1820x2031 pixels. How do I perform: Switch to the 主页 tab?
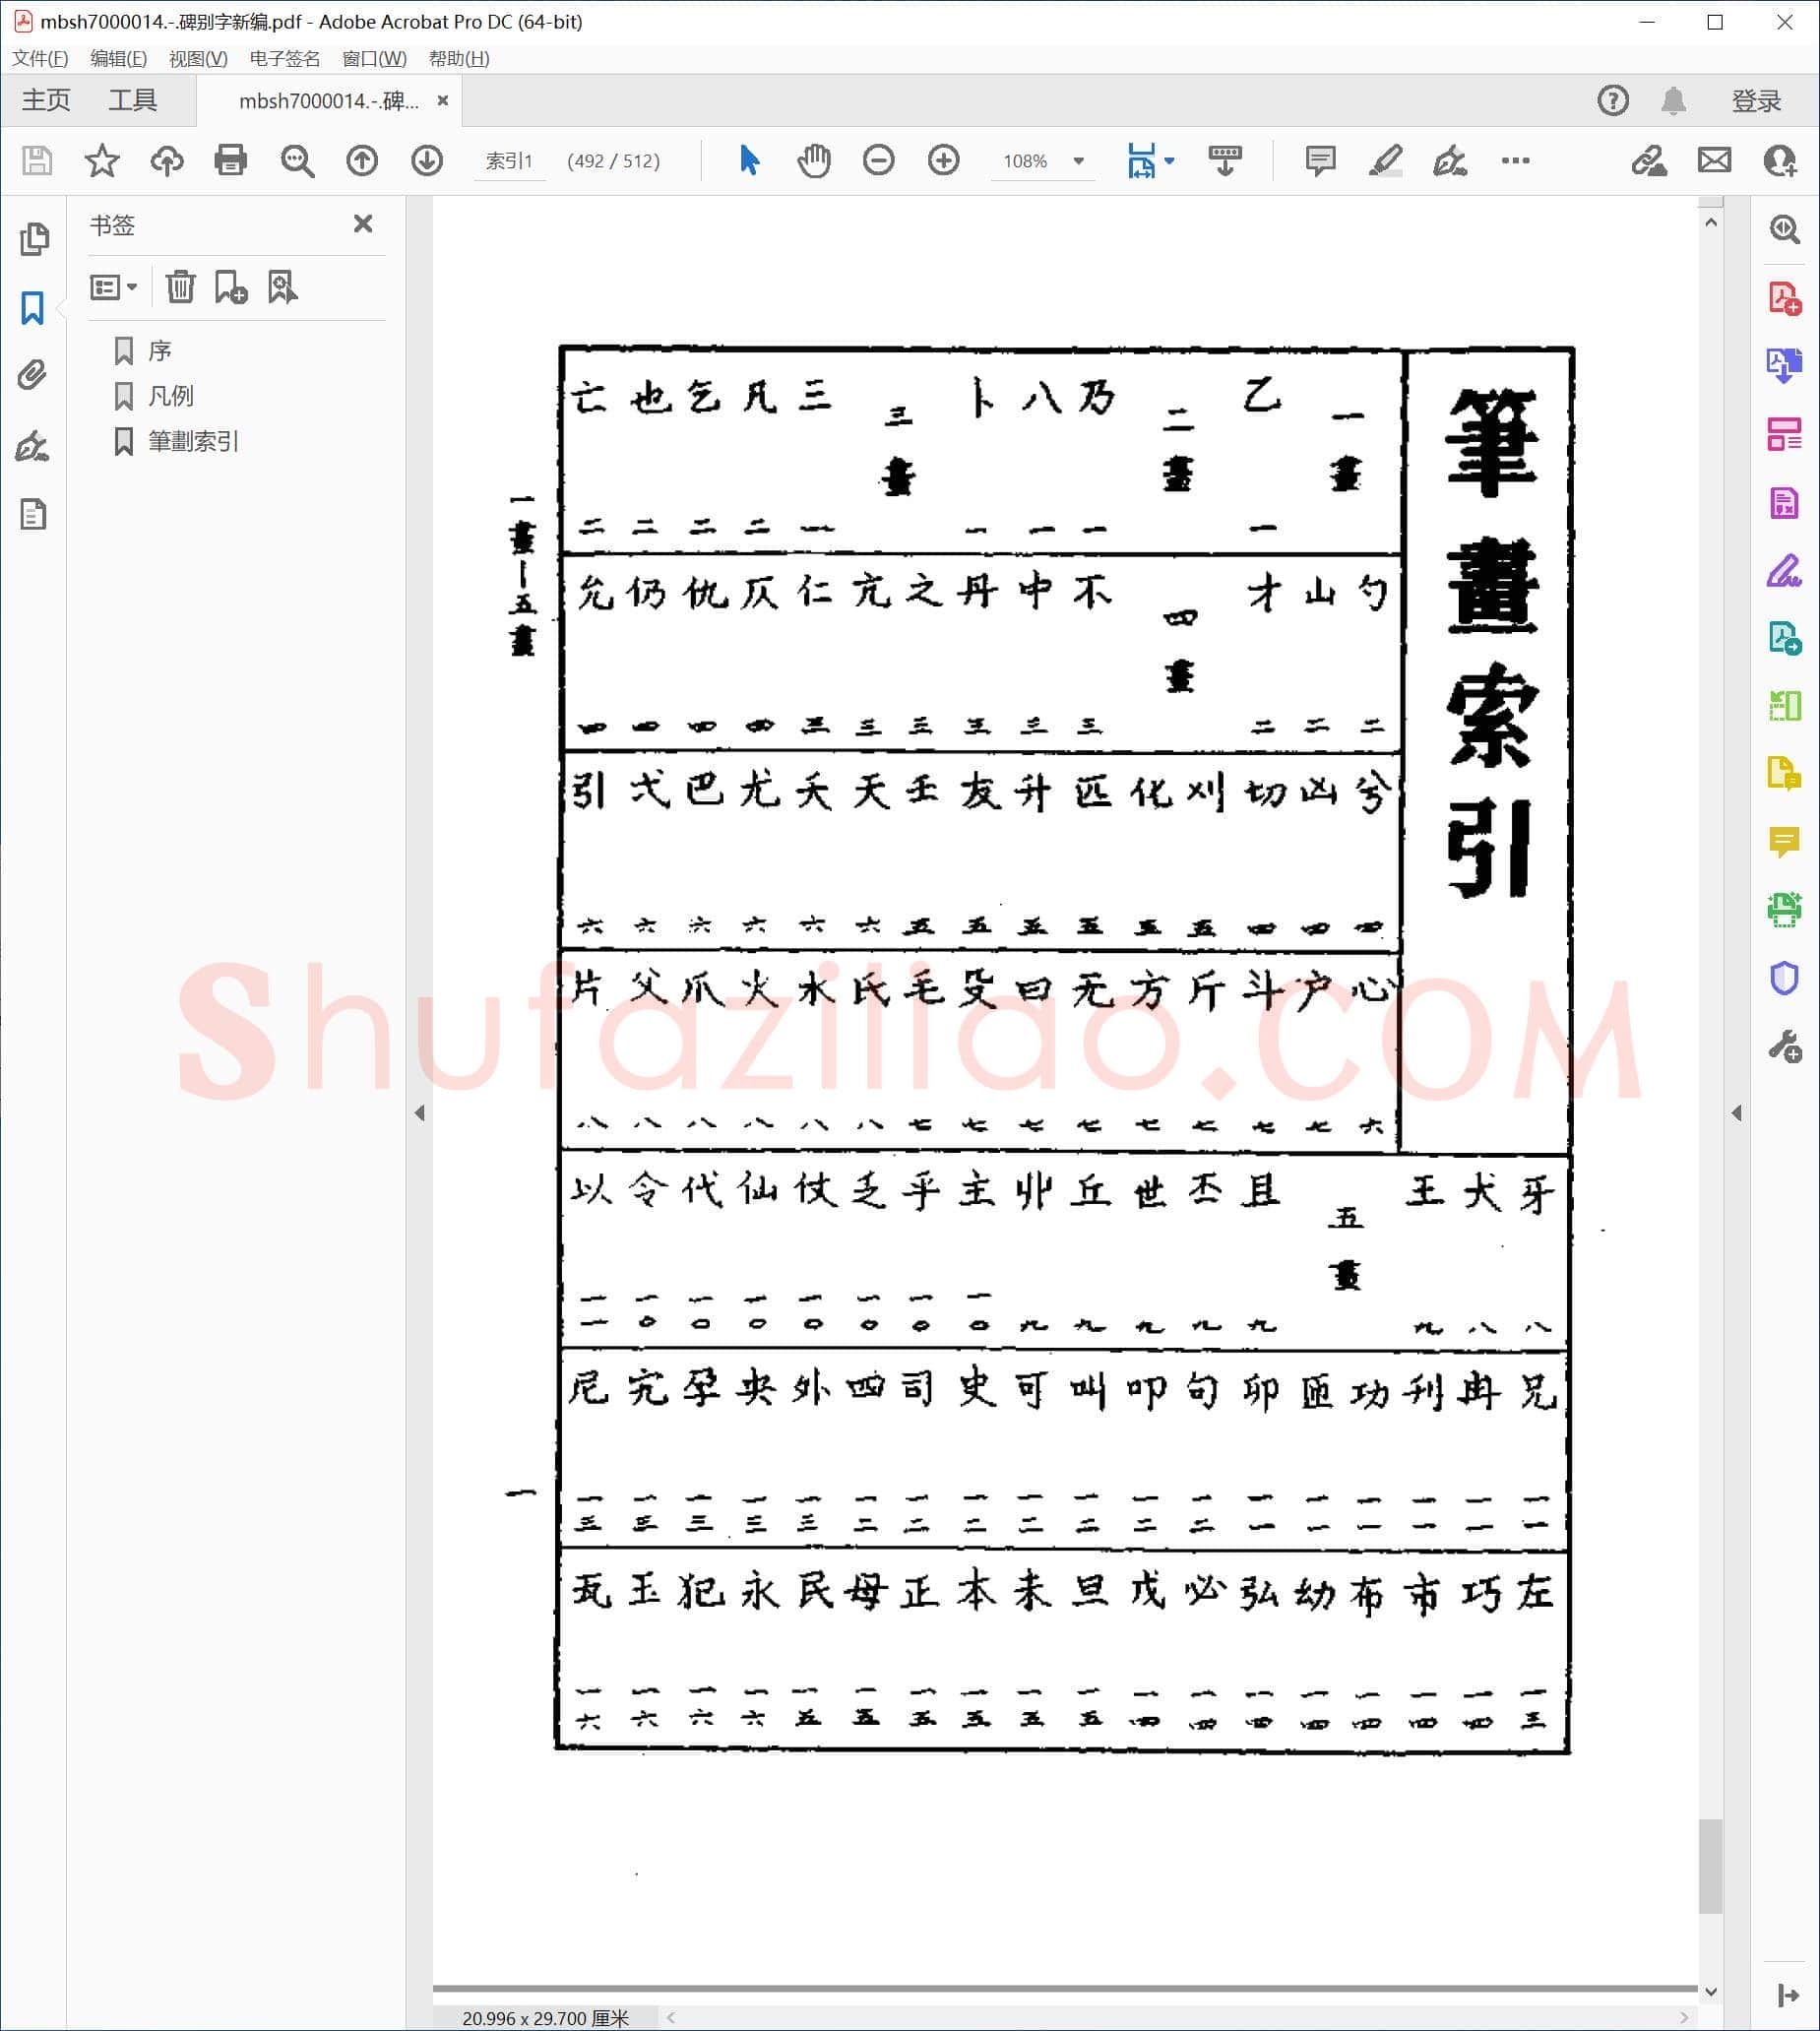(46, 100)
